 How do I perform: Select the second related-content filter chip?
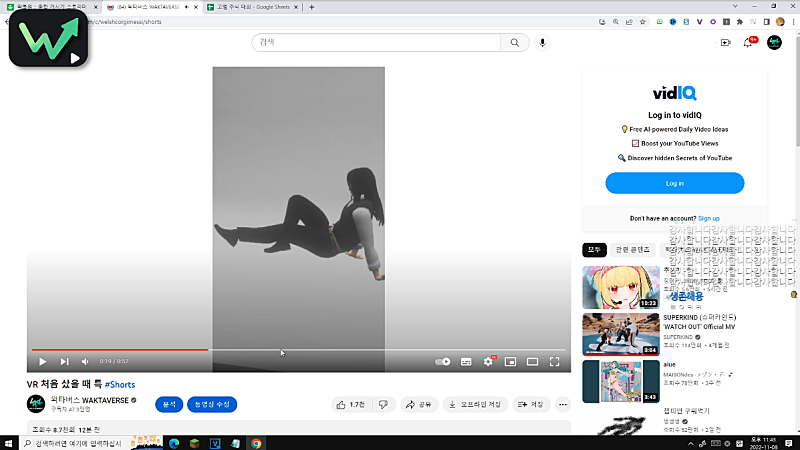633,249
